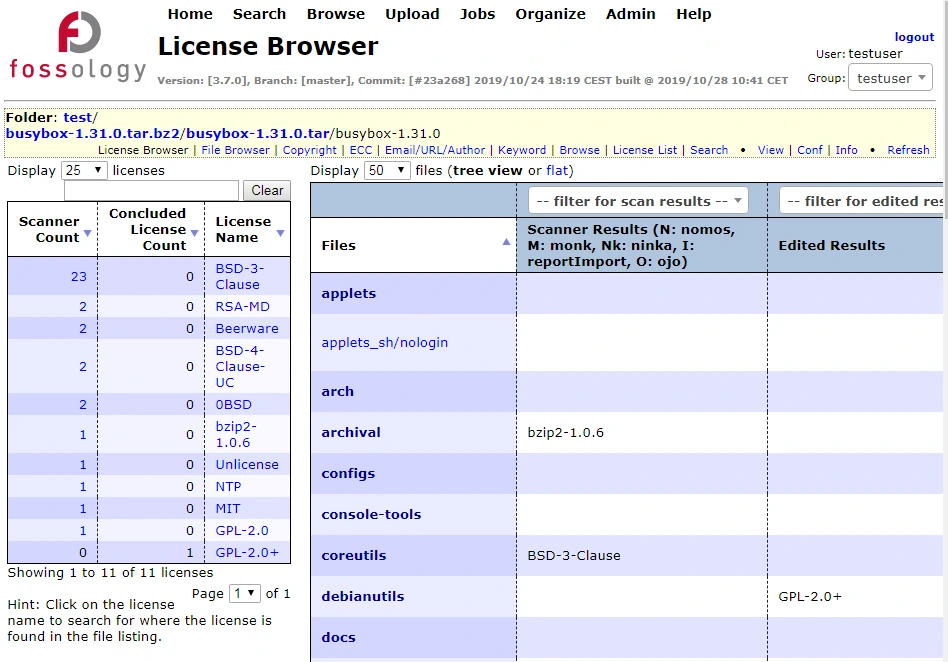
Task: Click scanner count 23 for BSD-3-Clause
Action: [x=79, y=276]
